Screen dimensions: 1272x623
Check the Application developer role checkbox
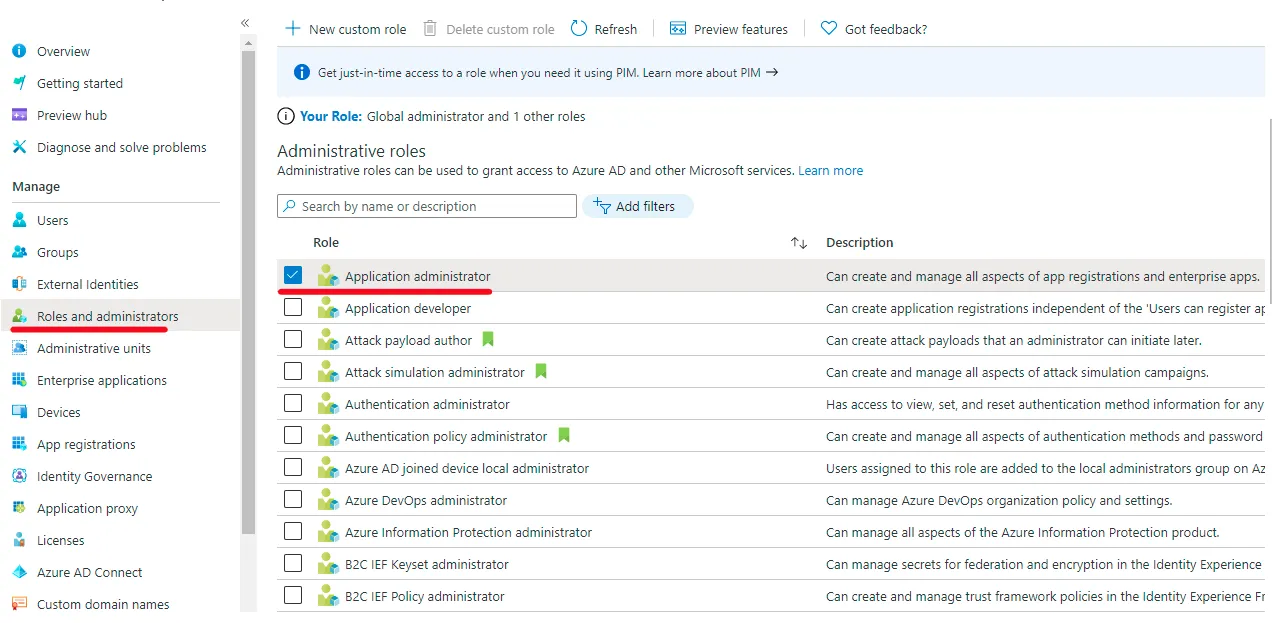tap(293, 308)
